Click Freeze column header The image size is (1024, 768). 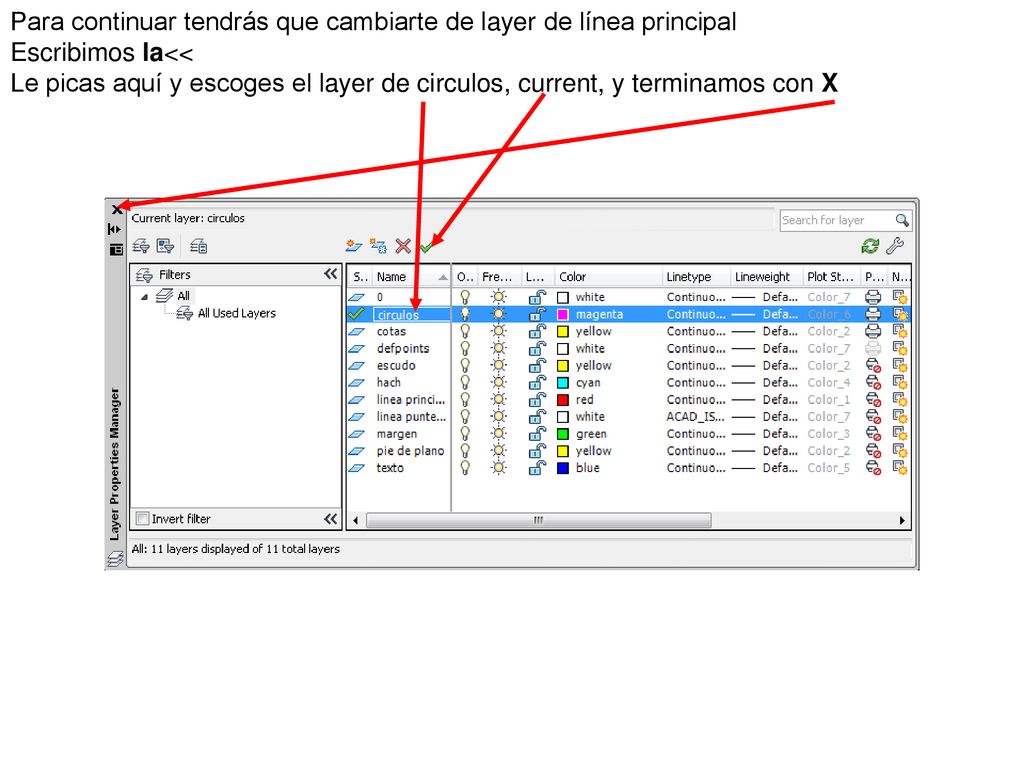point(499,277)
